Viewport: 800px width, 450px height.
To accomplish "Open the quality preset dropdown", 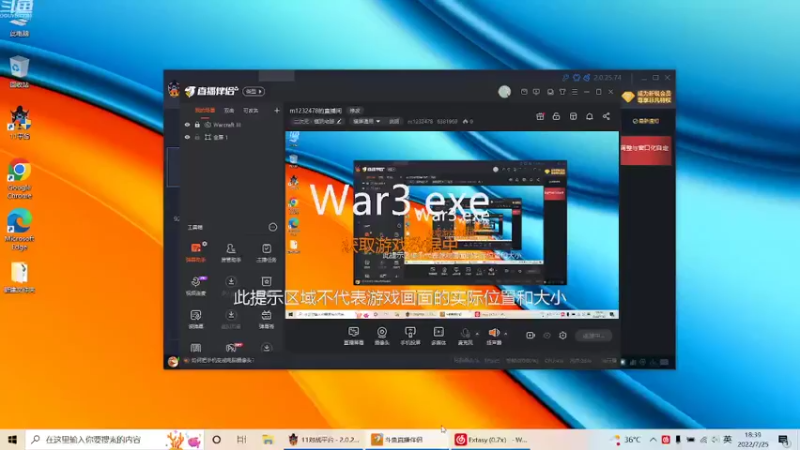I will (366, 121).
